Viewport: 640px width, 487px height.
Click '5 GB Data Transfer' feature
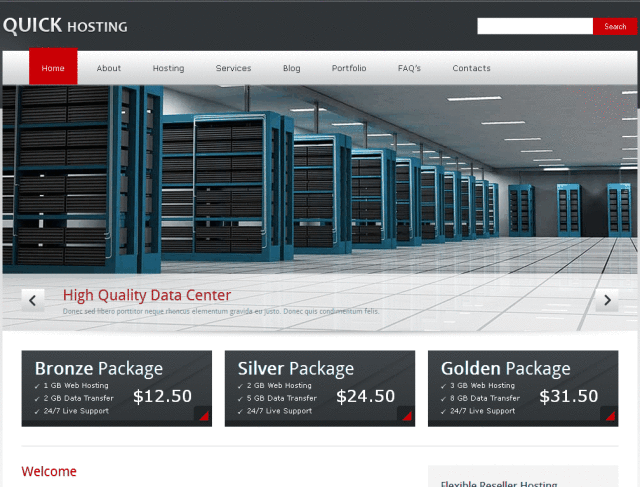[282, 398]
